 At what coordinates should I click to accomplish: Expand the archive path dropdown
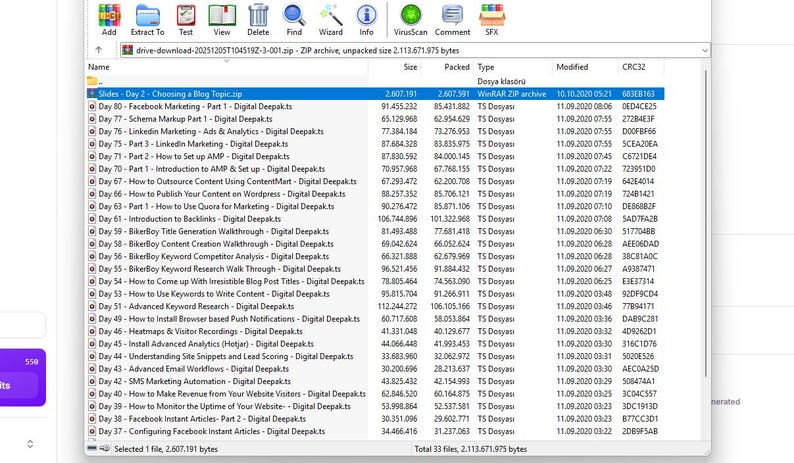pos(704,50)
